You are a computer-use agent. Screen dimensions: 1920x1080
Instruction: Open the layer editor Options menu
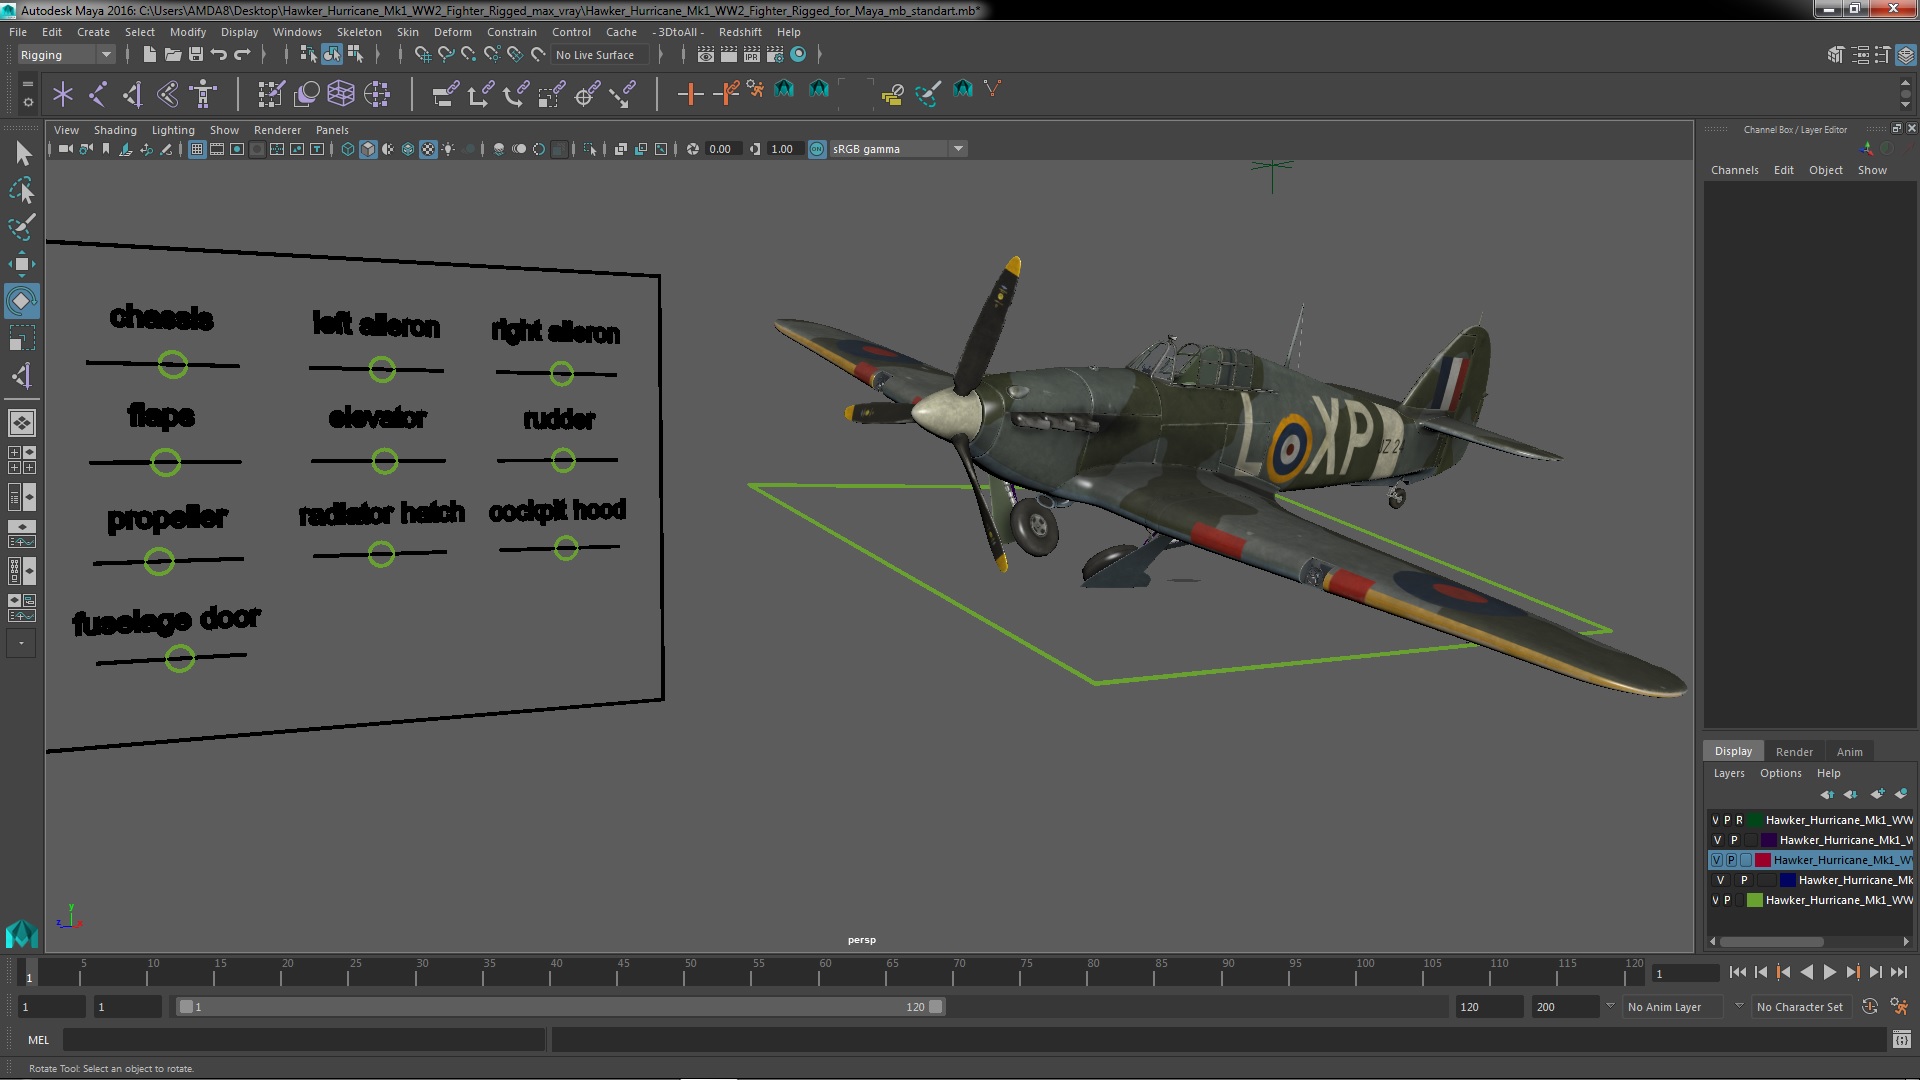[1780, 773]
